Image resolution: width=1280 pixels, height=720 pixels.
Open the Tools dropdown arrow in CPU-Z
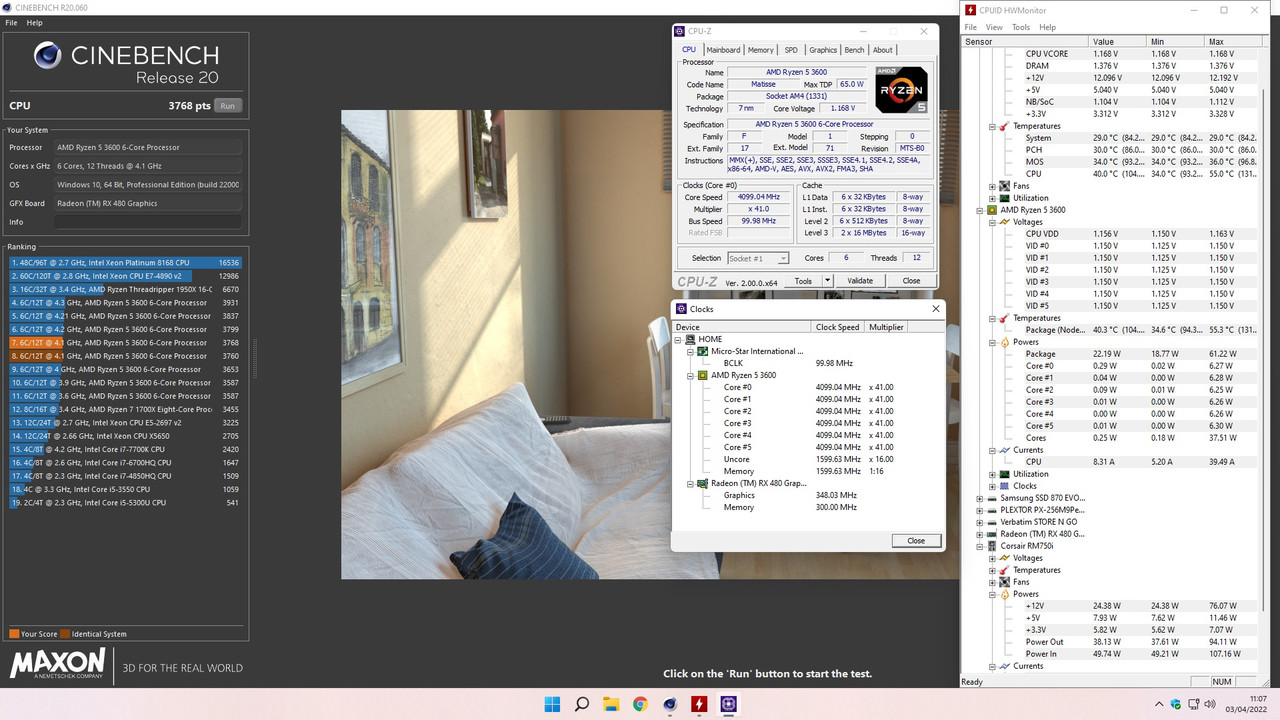827,281
